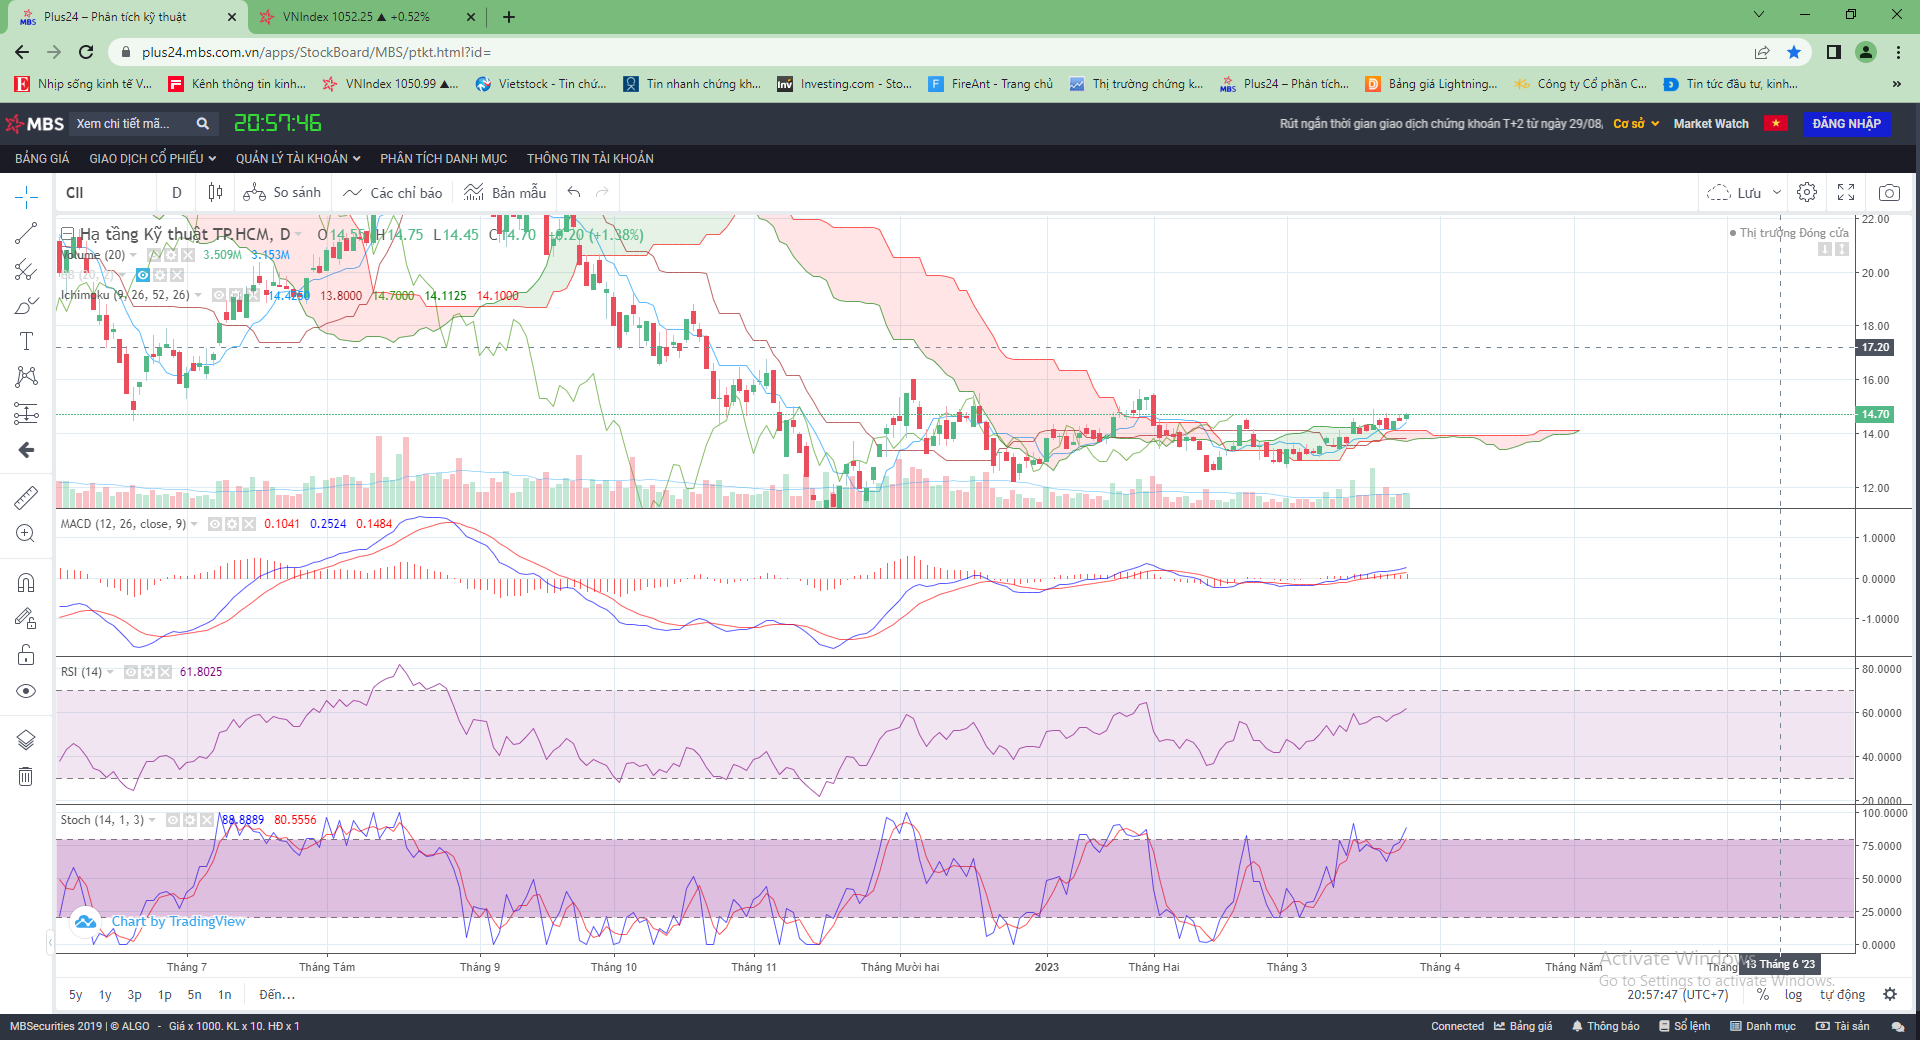
Task: Open the object tree layers panel
Action: pos(26,740)
